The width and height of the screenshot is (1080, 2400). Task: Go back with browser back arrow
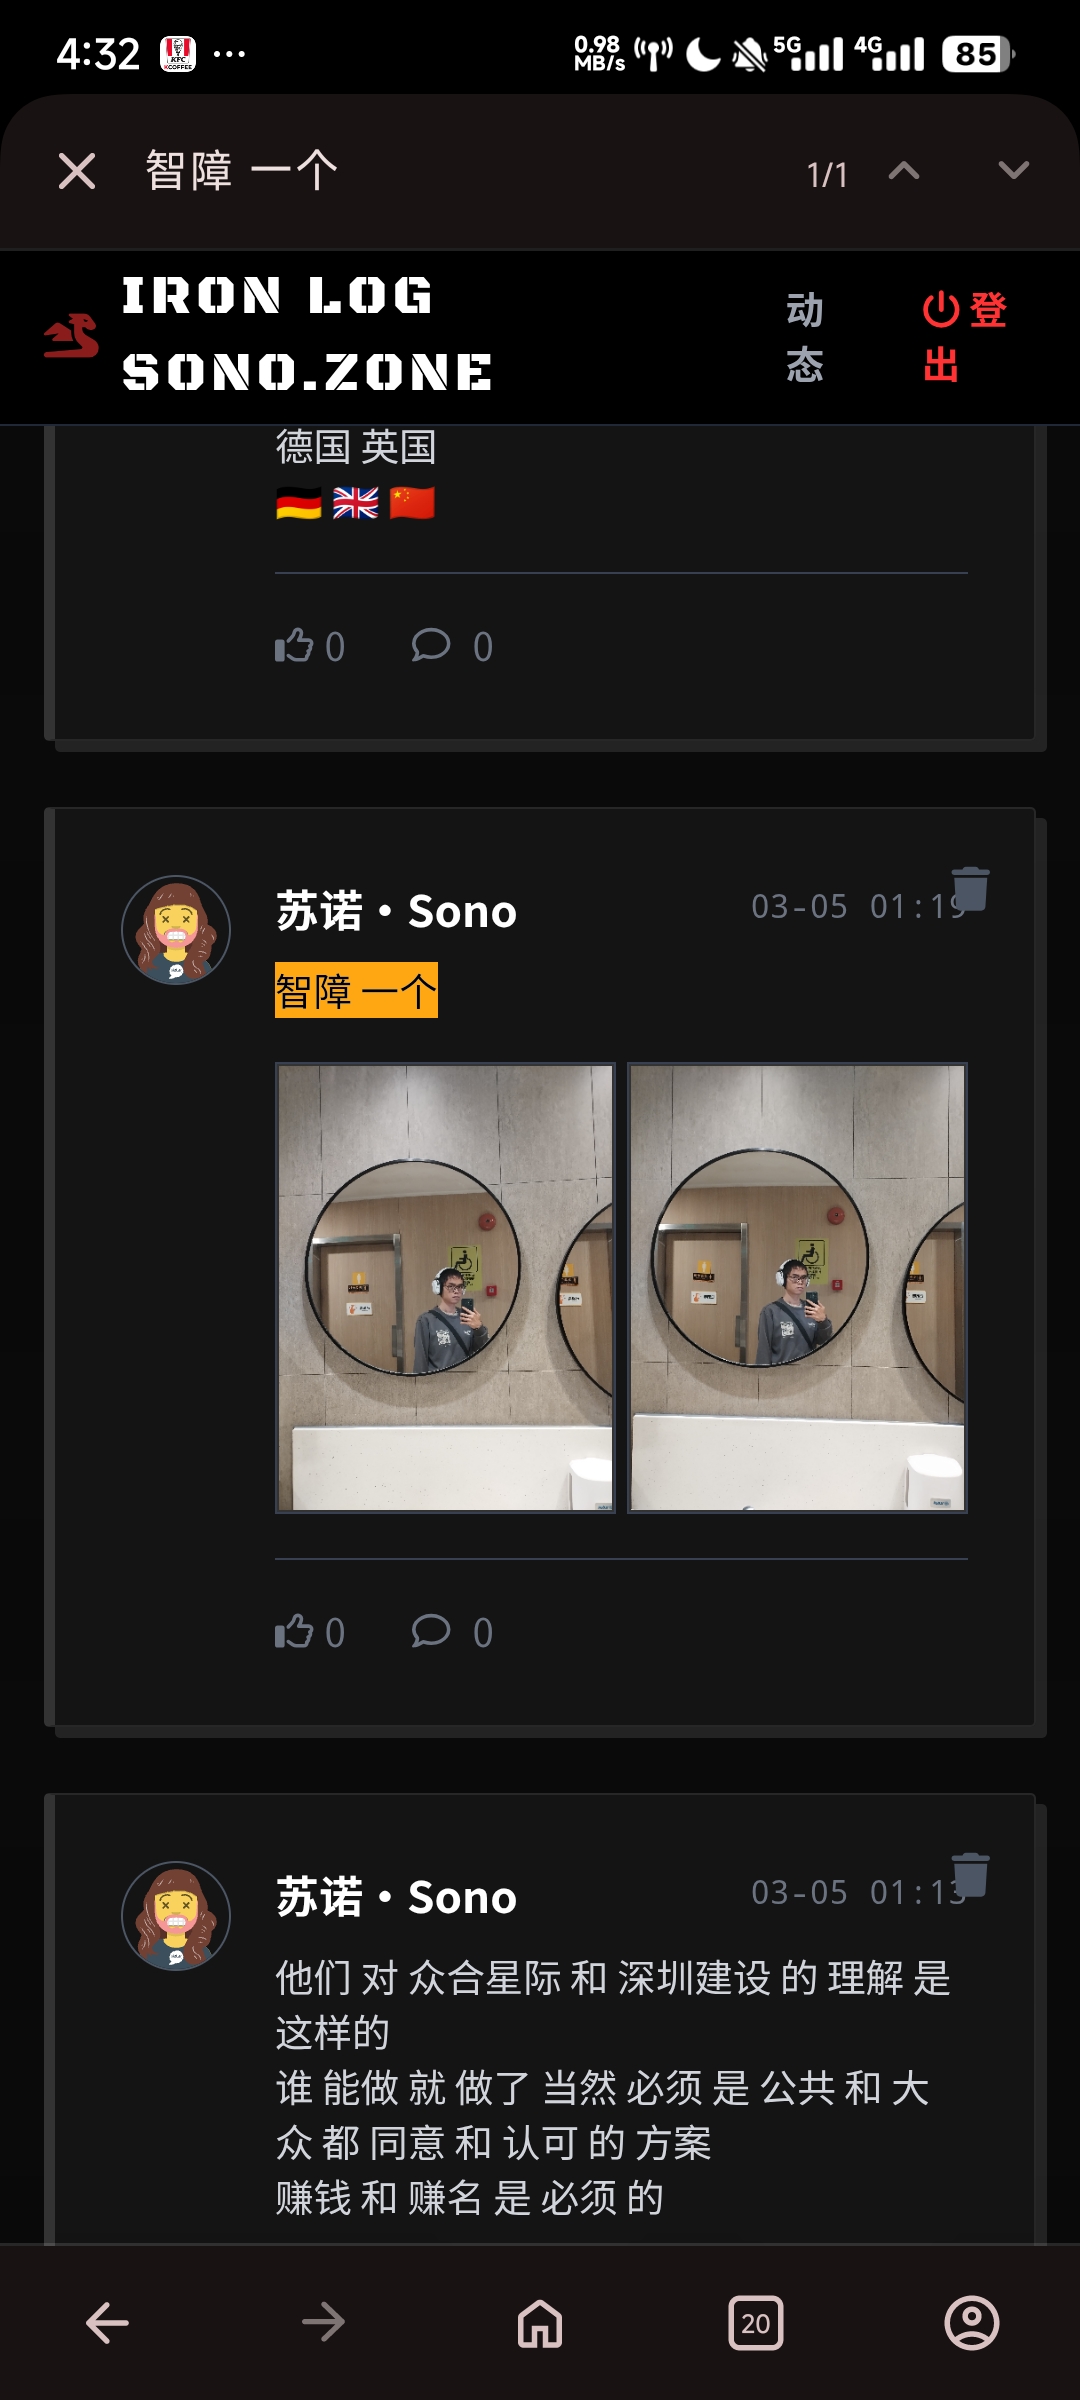tap(108, 2322)
